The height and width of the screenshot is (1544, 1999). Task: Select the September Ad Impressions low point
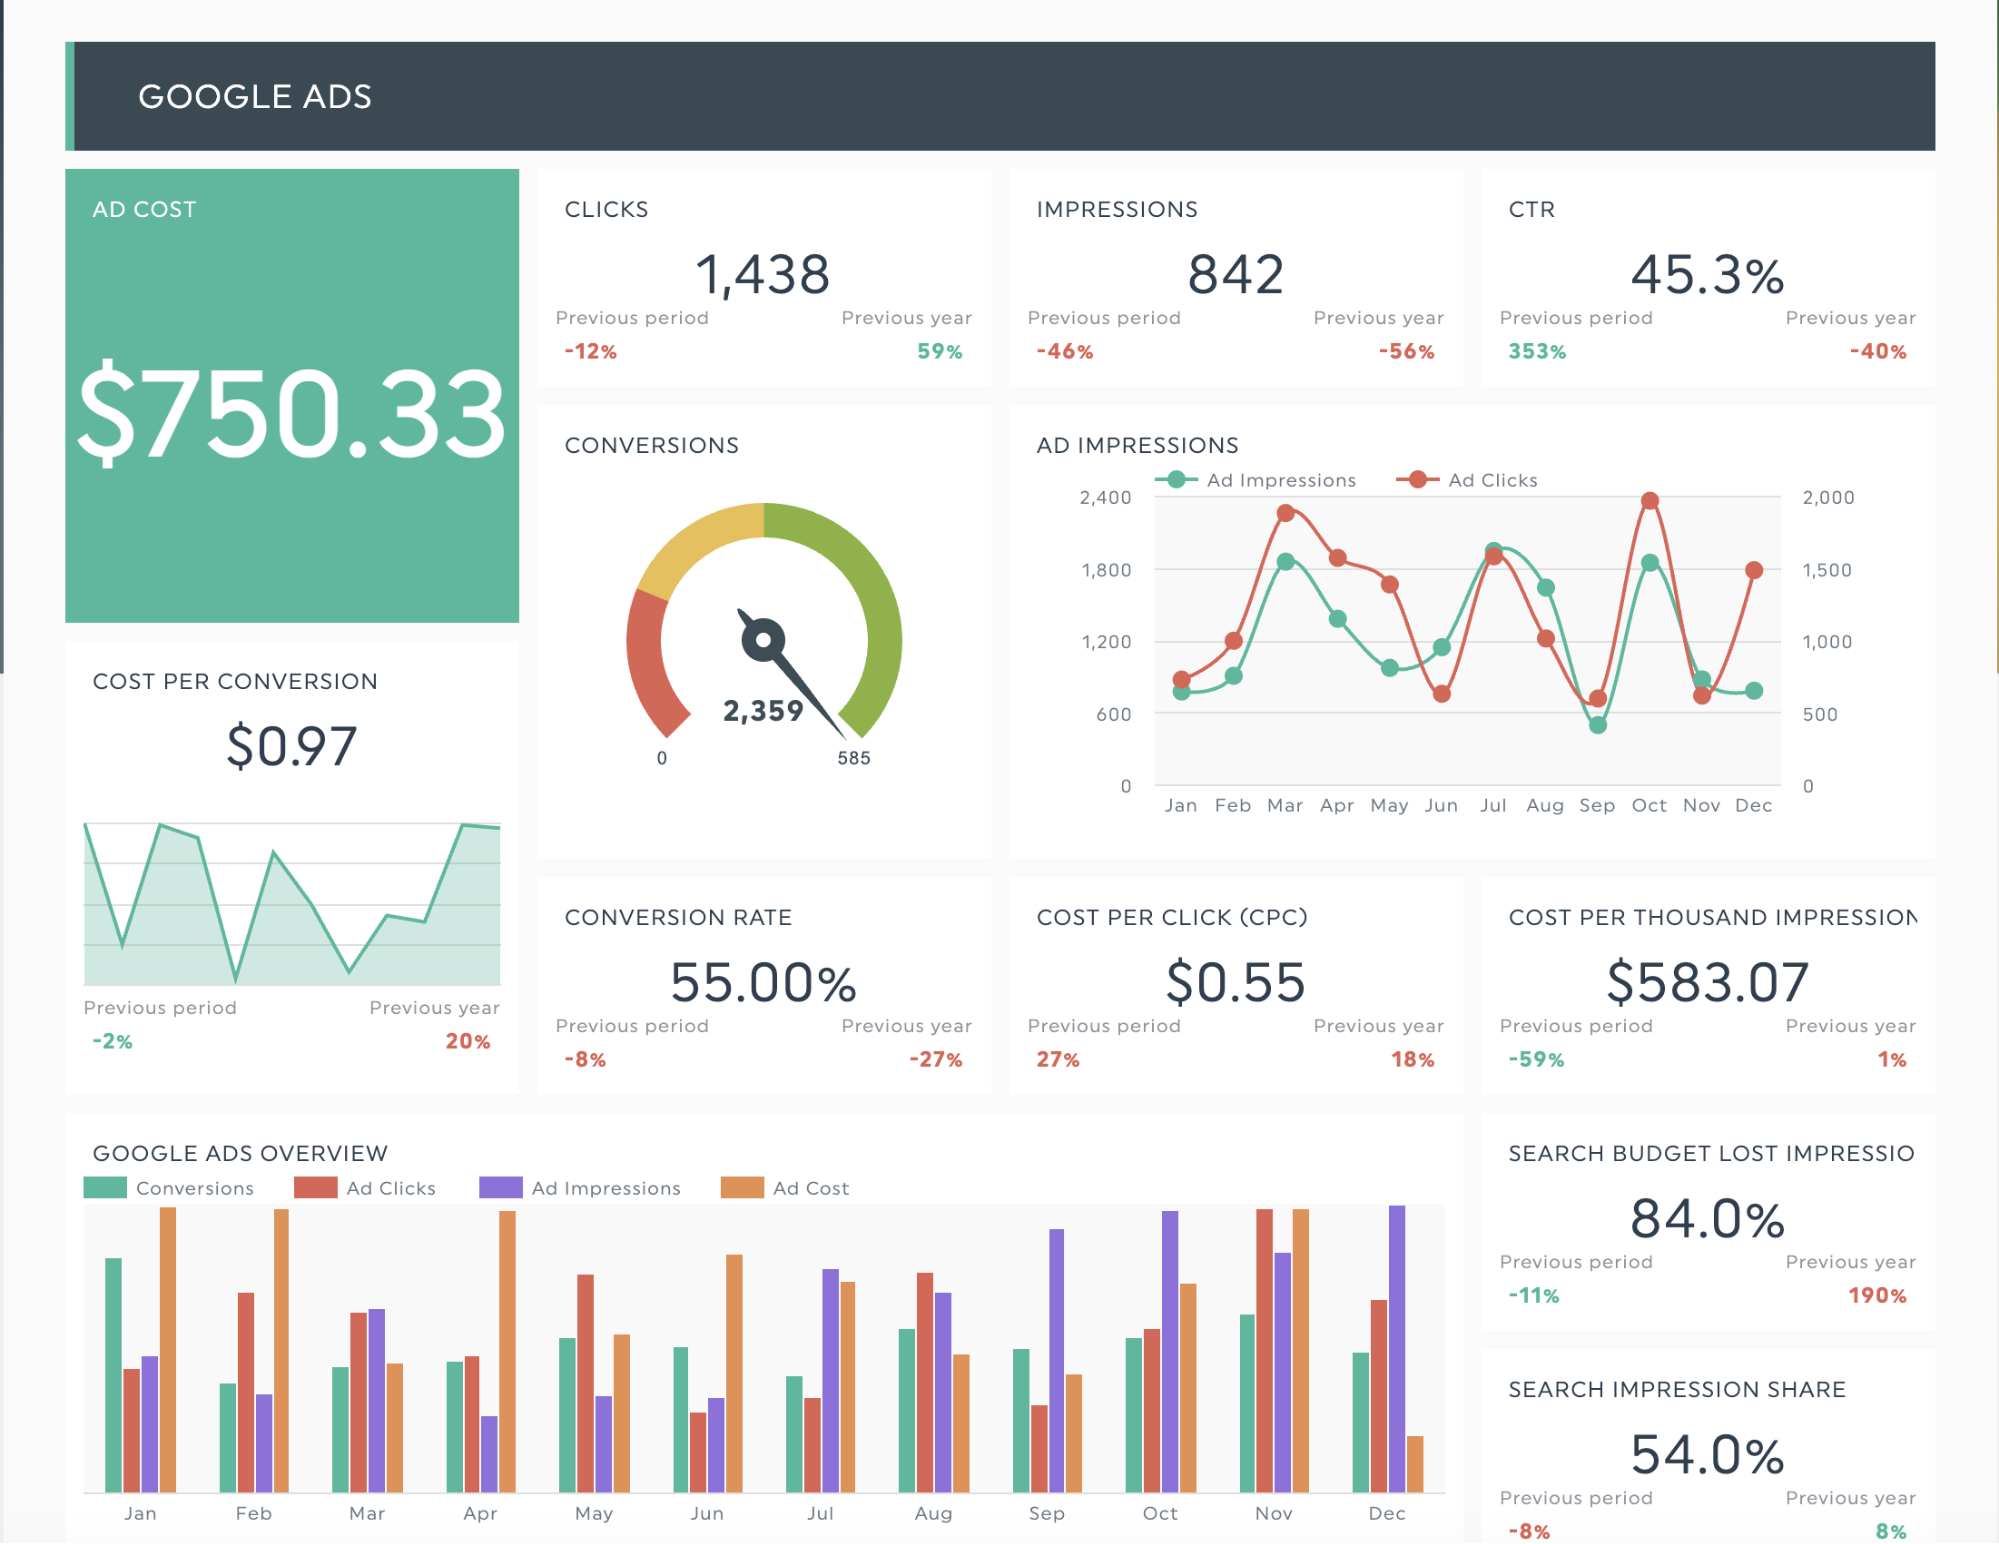tap(1598, 725)
